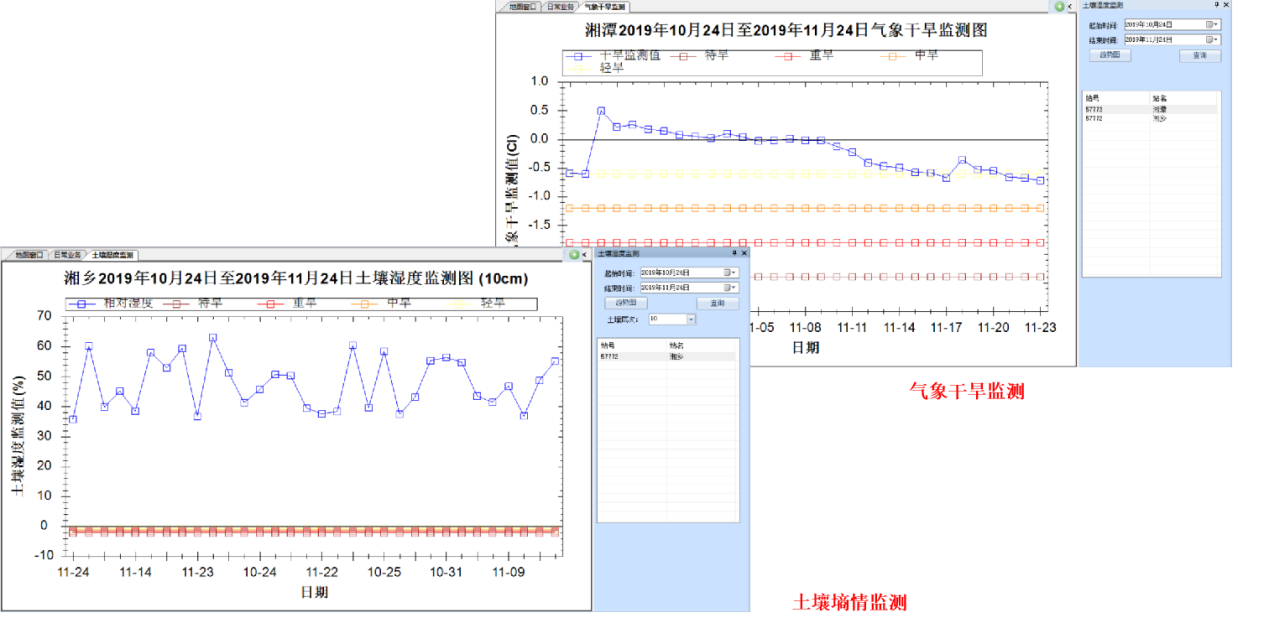Switch to 地图窗口 tab in soil window
This screenshot has height=623, width=1269.
(x=29, y=255)
